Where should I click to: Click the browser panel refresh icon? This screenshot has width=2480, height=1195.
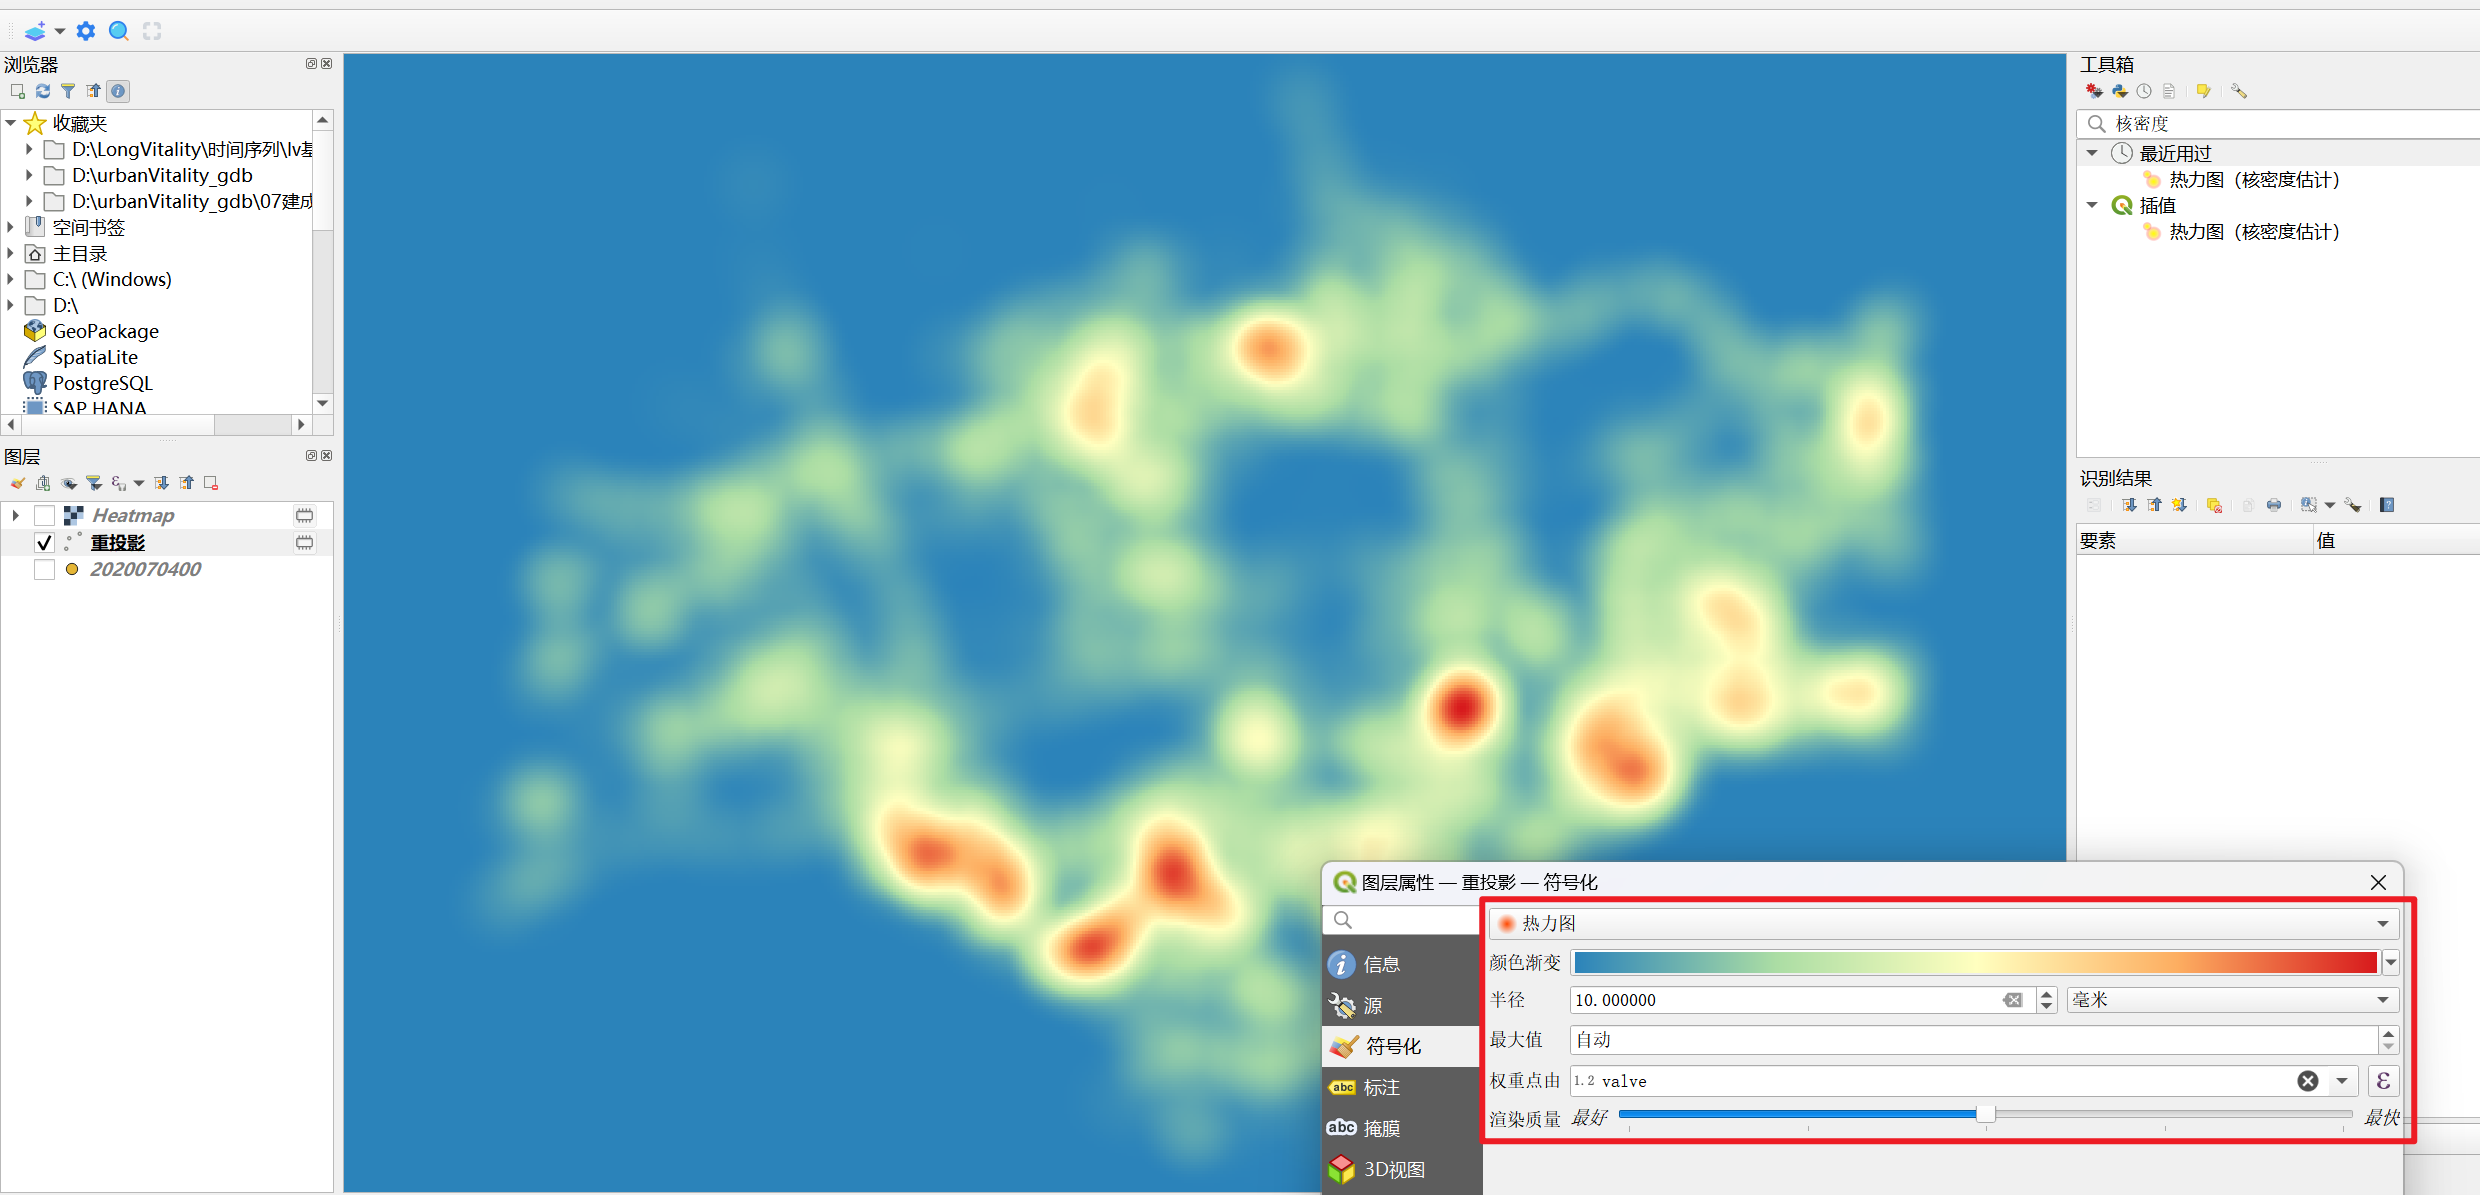point(43,91)
